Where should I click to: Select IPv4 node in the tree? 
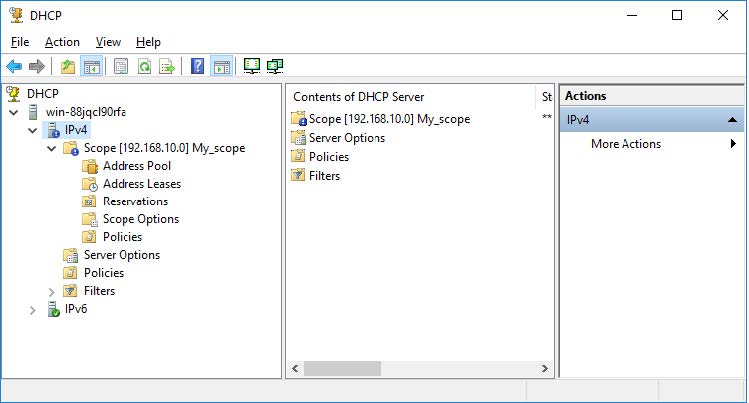(x=76, y=130)
